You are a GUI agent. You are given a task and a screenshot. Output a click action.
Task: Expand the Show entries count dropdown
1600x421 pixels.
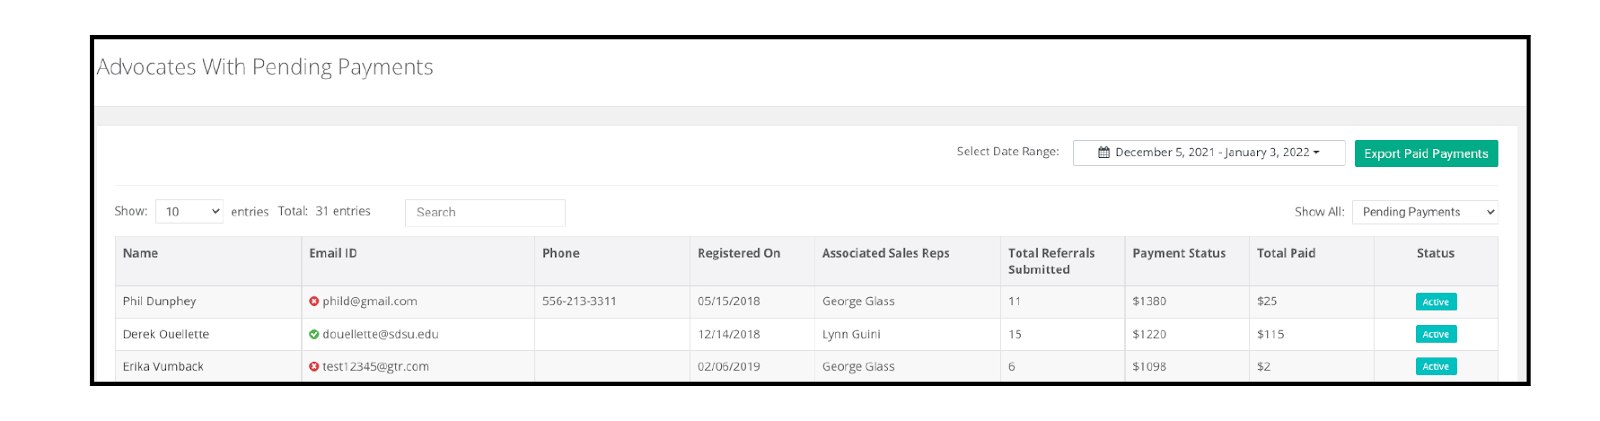click(x=189, y=212)
